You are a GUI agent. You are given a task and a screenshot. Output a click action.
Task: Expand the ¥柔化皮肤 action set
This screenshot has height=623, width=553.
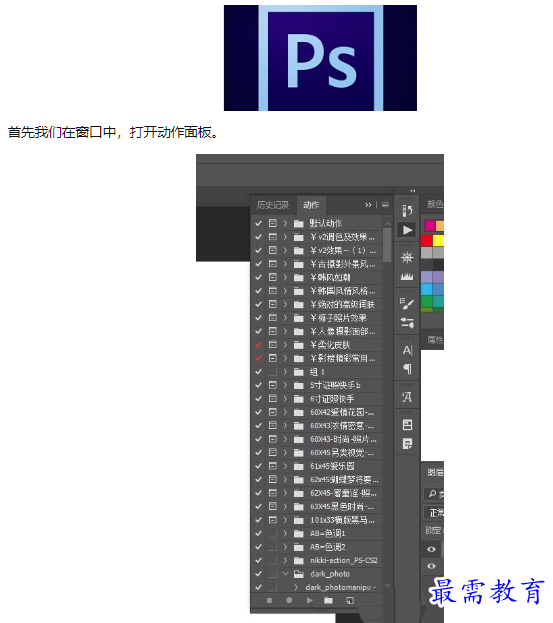point(285,345)
